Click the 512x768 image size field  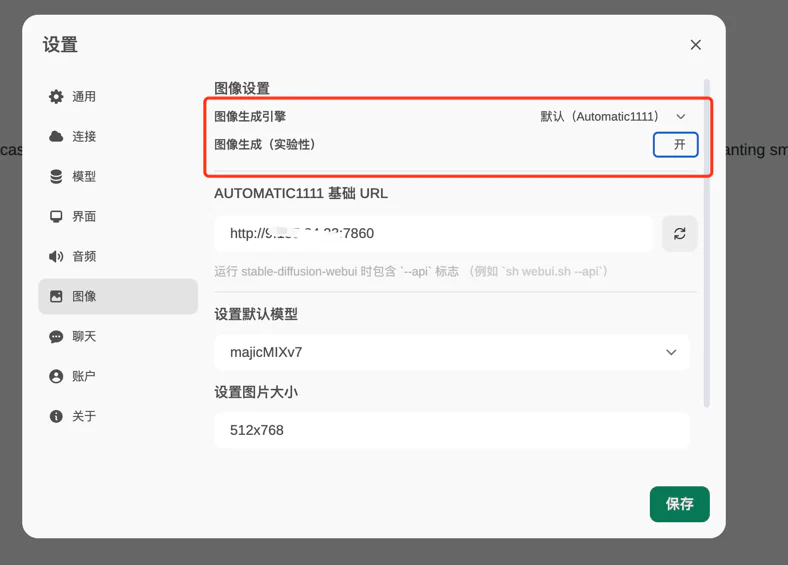coord(451,431)
